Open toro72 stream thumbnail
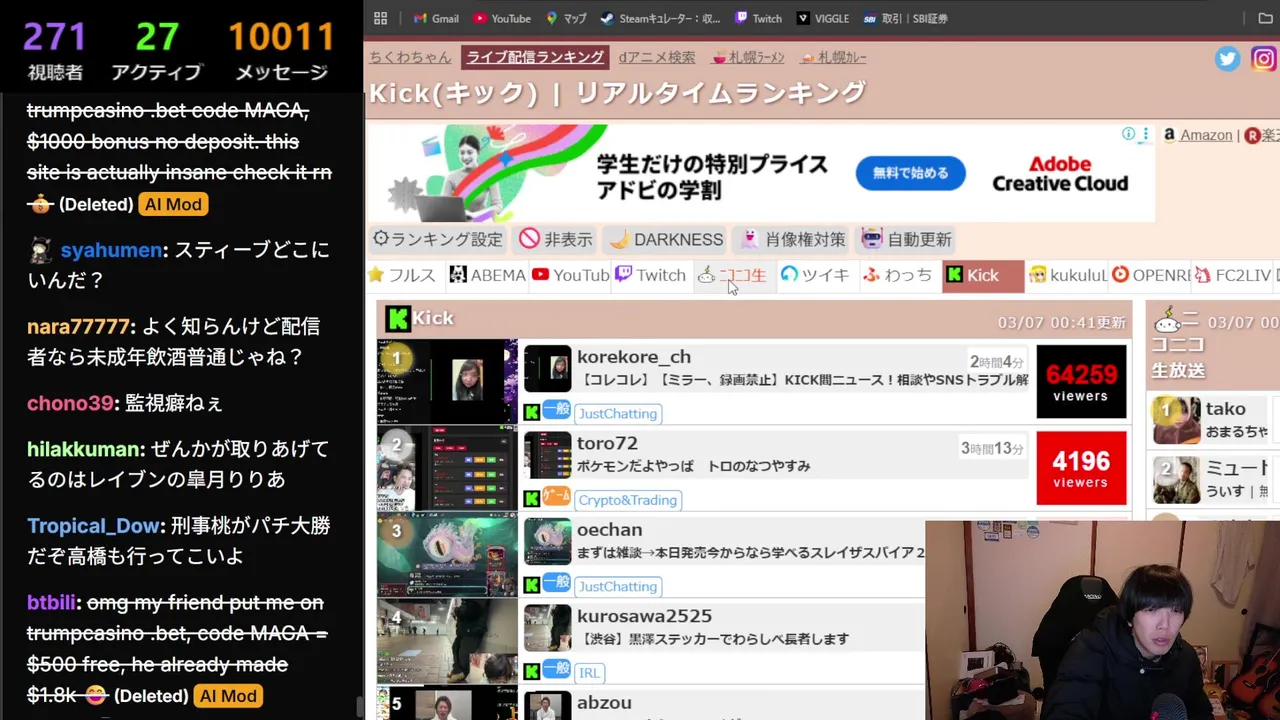 point(447,468)
